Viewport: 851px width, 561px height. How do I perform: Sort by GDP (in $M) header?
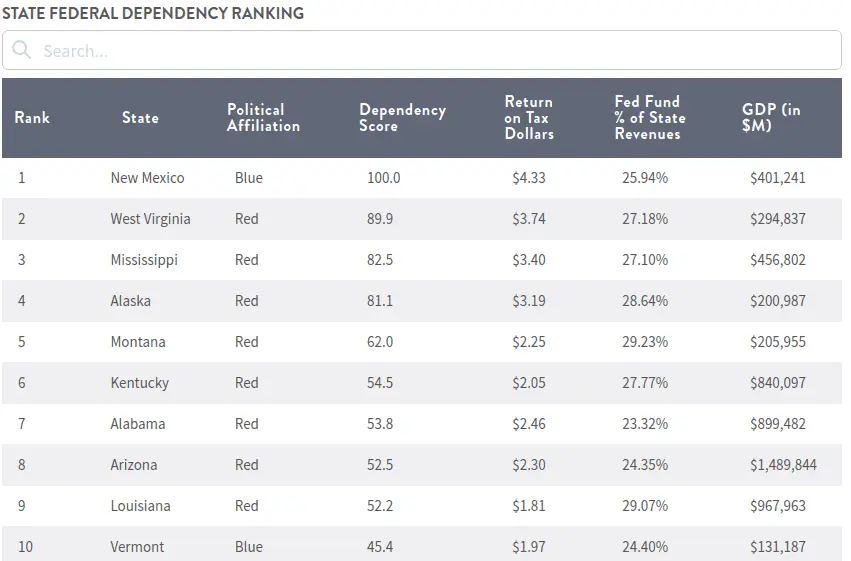771,118
